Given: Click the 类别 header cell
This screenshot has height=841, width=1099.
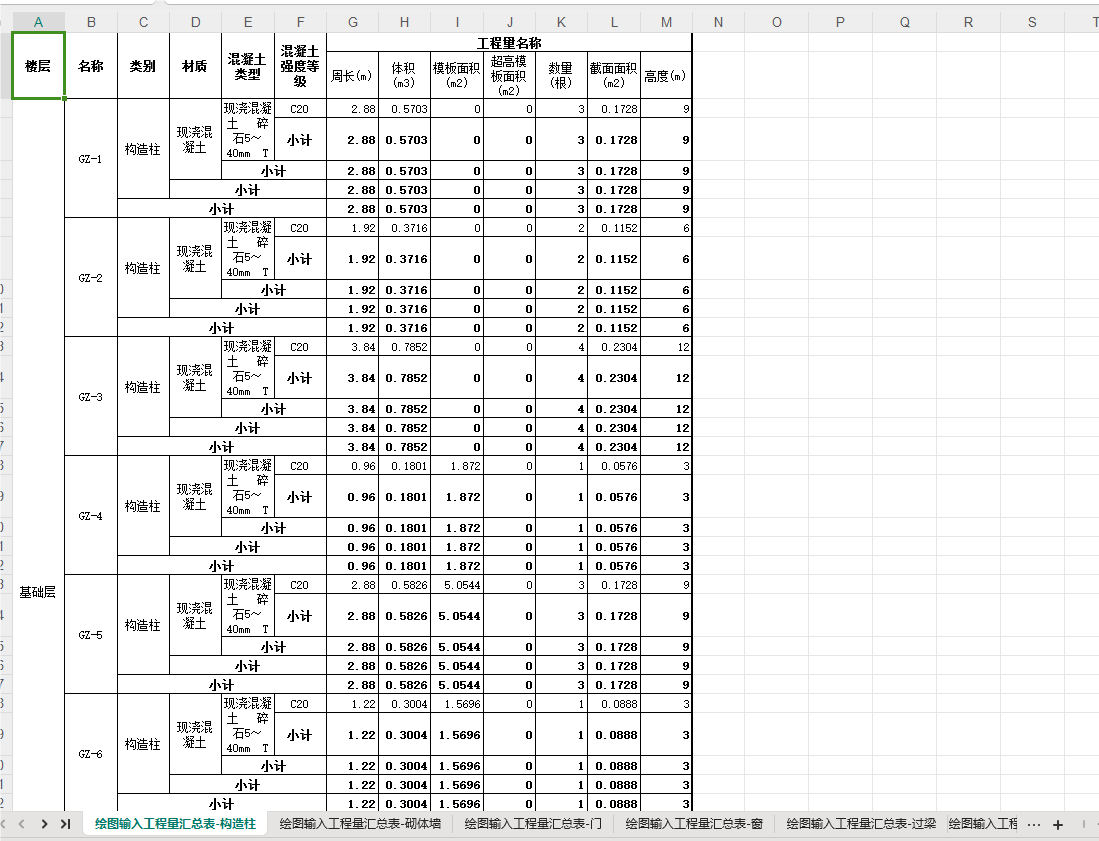Looking at the screenshot, I should [x=144, y=66].
